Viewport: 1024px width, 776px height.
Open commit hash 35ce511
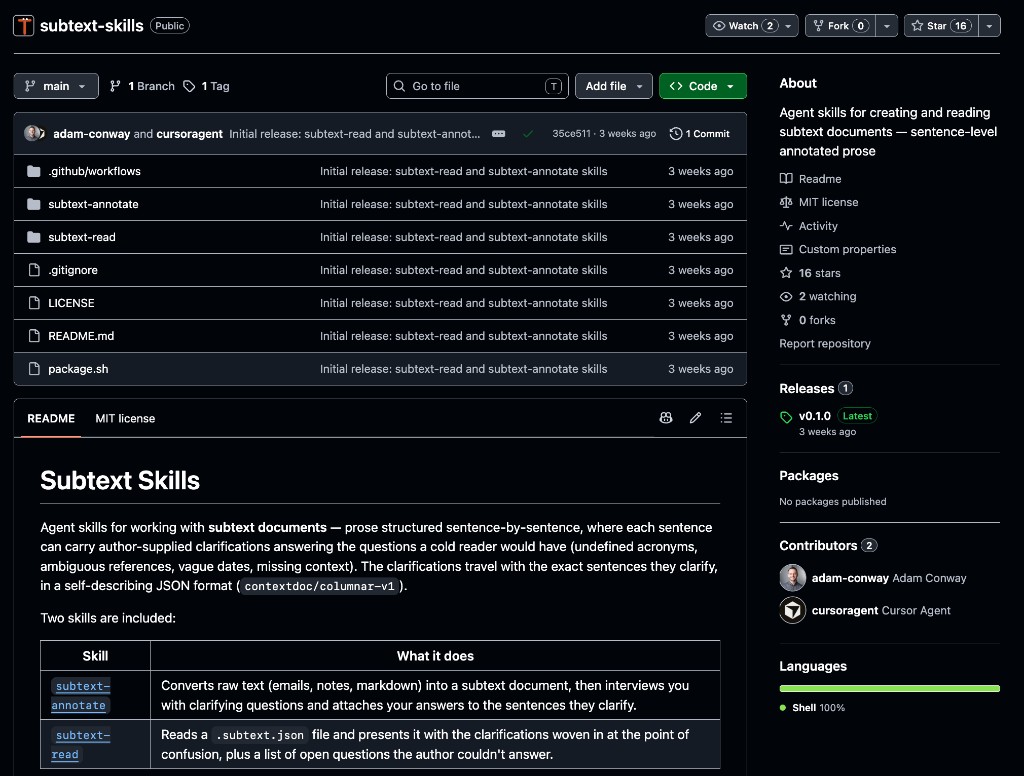571,134
